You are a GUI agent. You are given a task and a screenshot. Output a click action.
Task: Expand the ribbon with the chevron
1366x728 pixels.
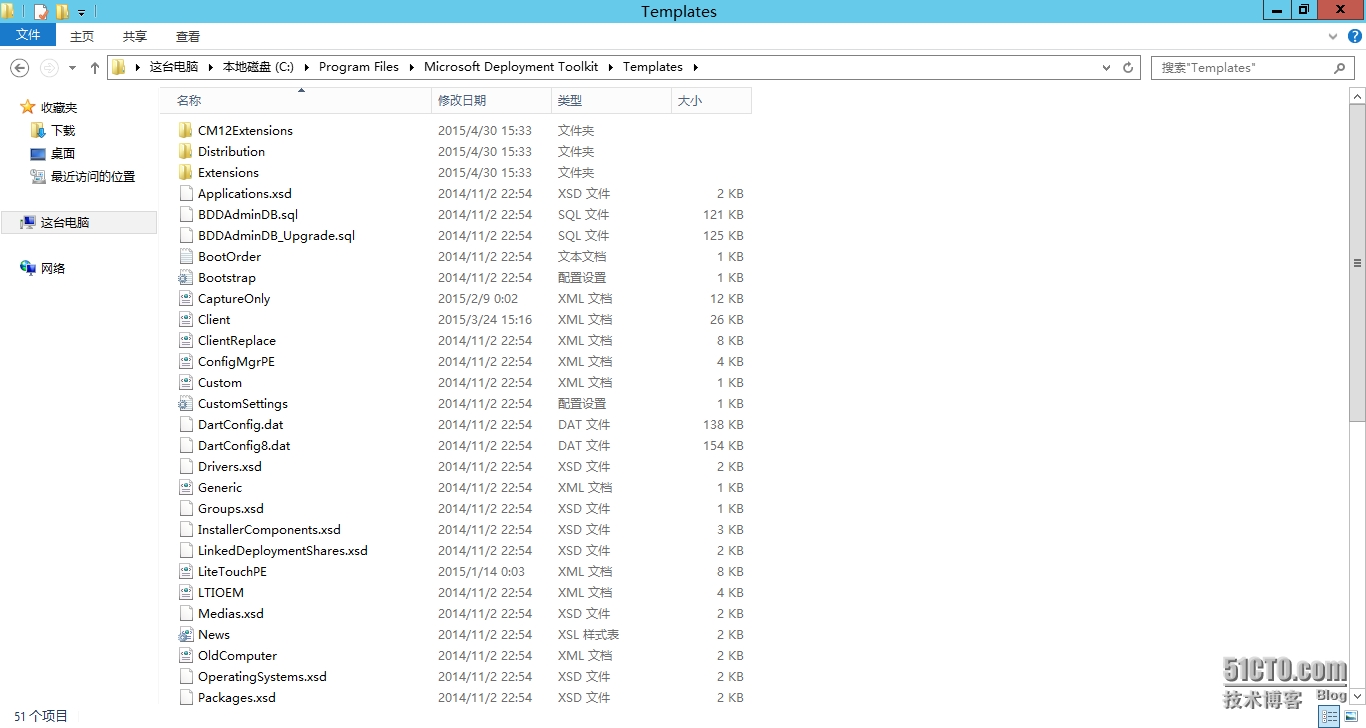pos(1333,36)
